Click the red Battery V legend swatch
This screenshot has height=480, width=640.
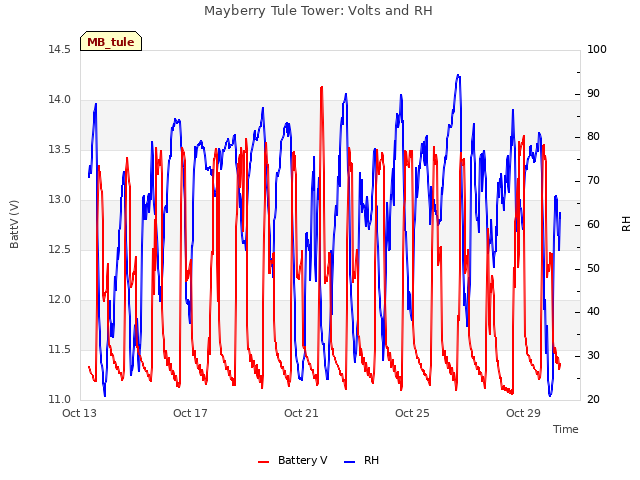264,462
